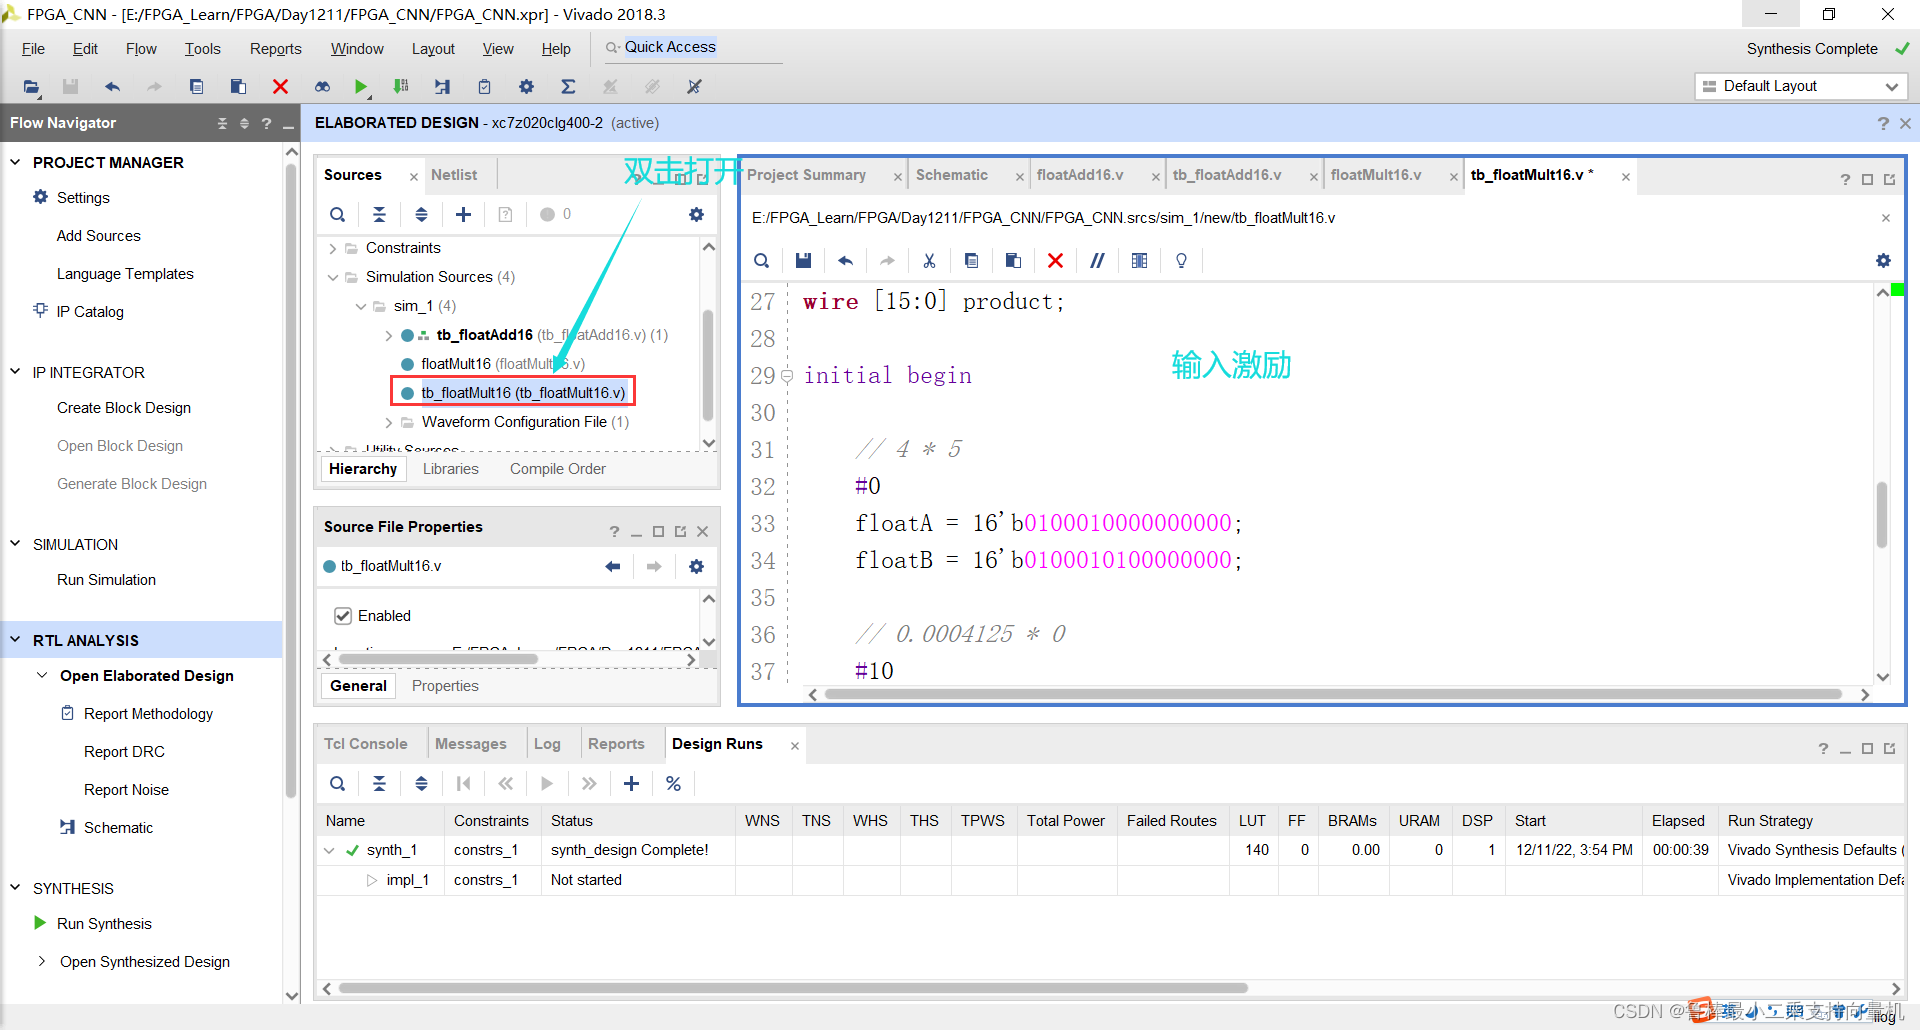Toggle the Enabled checkbox

point(343,616)
